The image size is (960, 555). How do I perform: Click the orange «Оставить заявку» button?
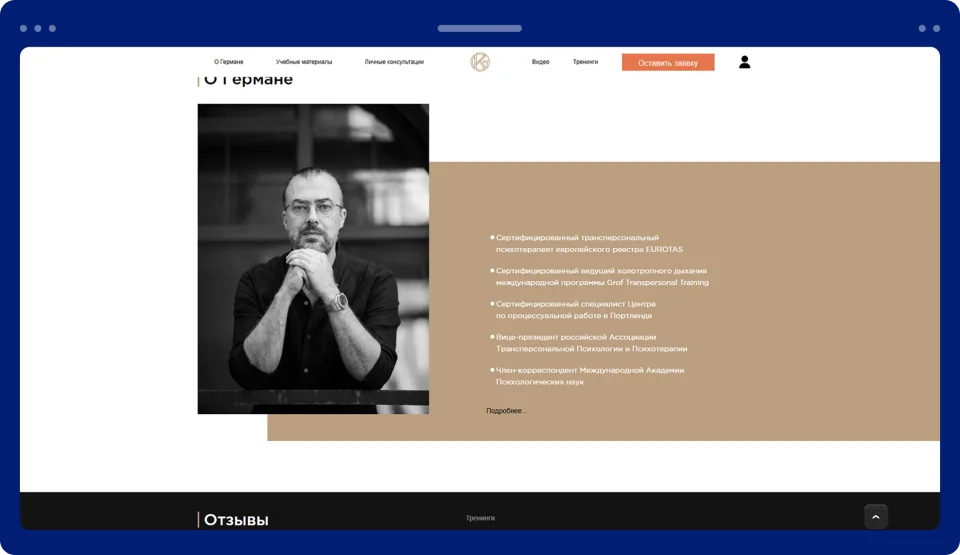click(x=668, y=62)
